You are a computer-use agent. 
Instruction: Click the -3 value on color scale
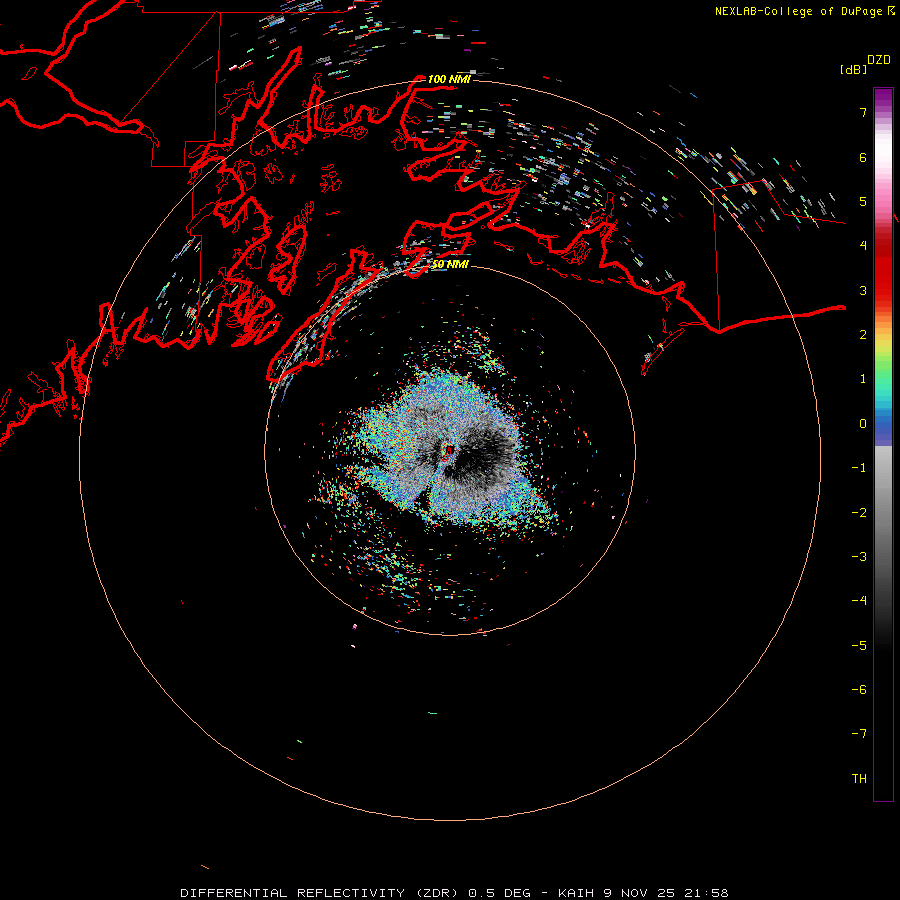pyautogui.click(x=859, y=557)
